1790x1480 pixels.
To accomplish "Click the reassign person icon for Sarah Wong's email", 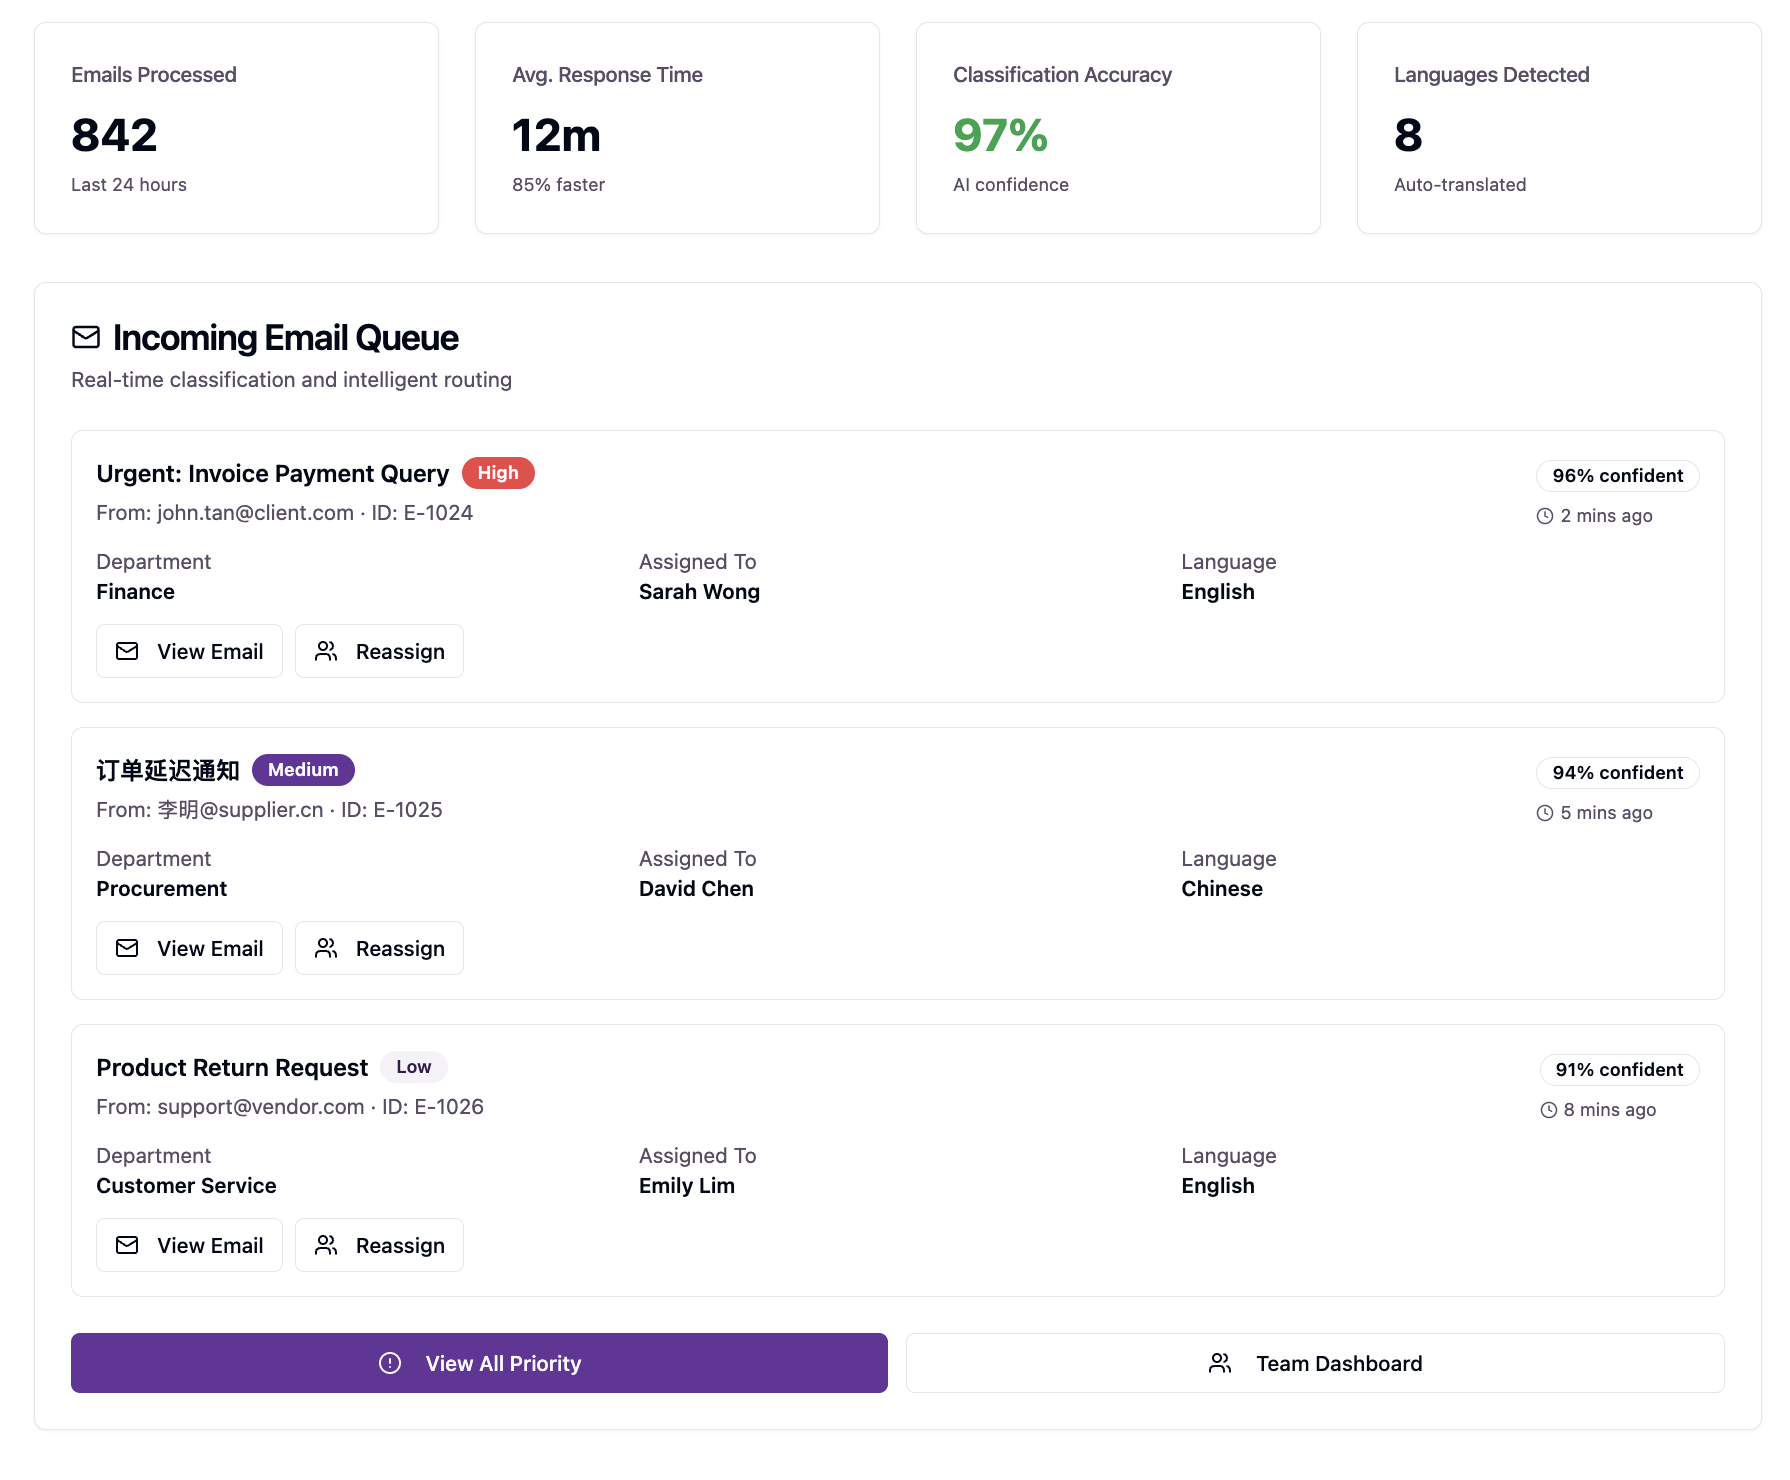I will click(x=326, y=651).
